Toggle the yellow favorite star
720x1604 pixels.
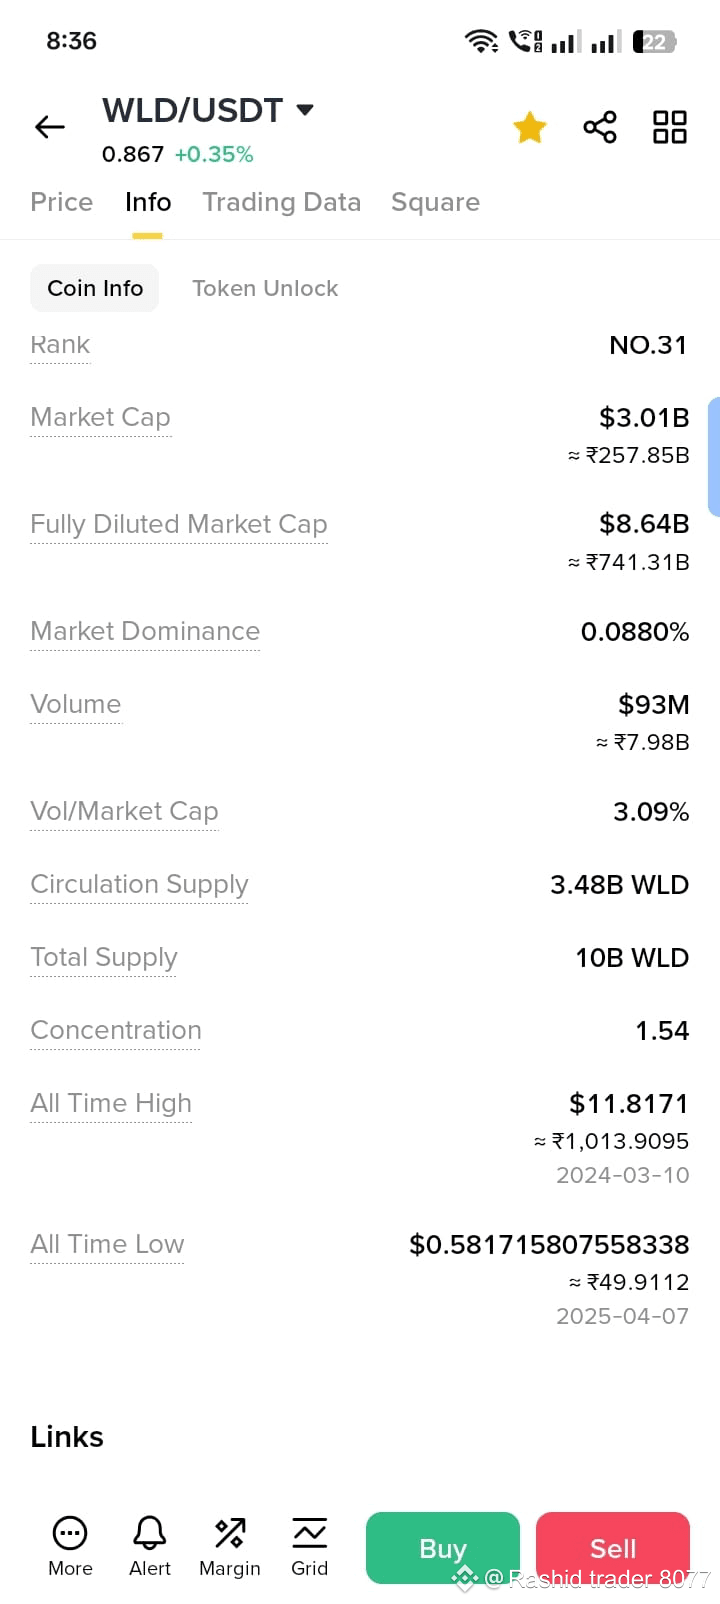point(529,127)
